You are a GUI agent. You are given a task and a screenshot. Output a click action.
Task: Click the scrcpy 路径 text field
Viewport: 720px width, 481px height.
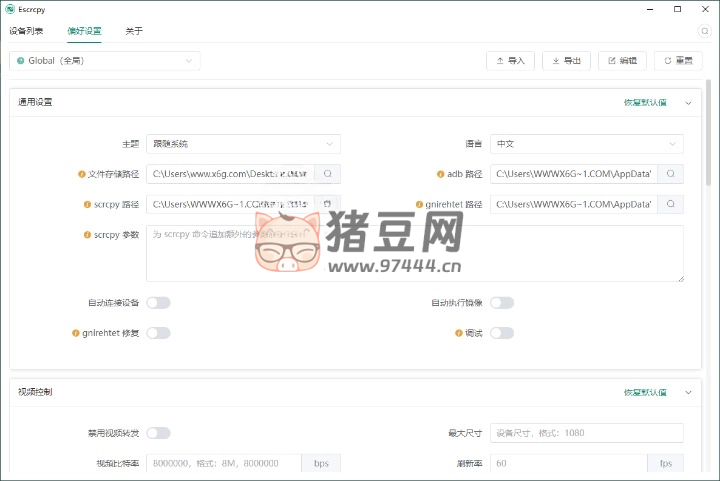coord(231,204)
